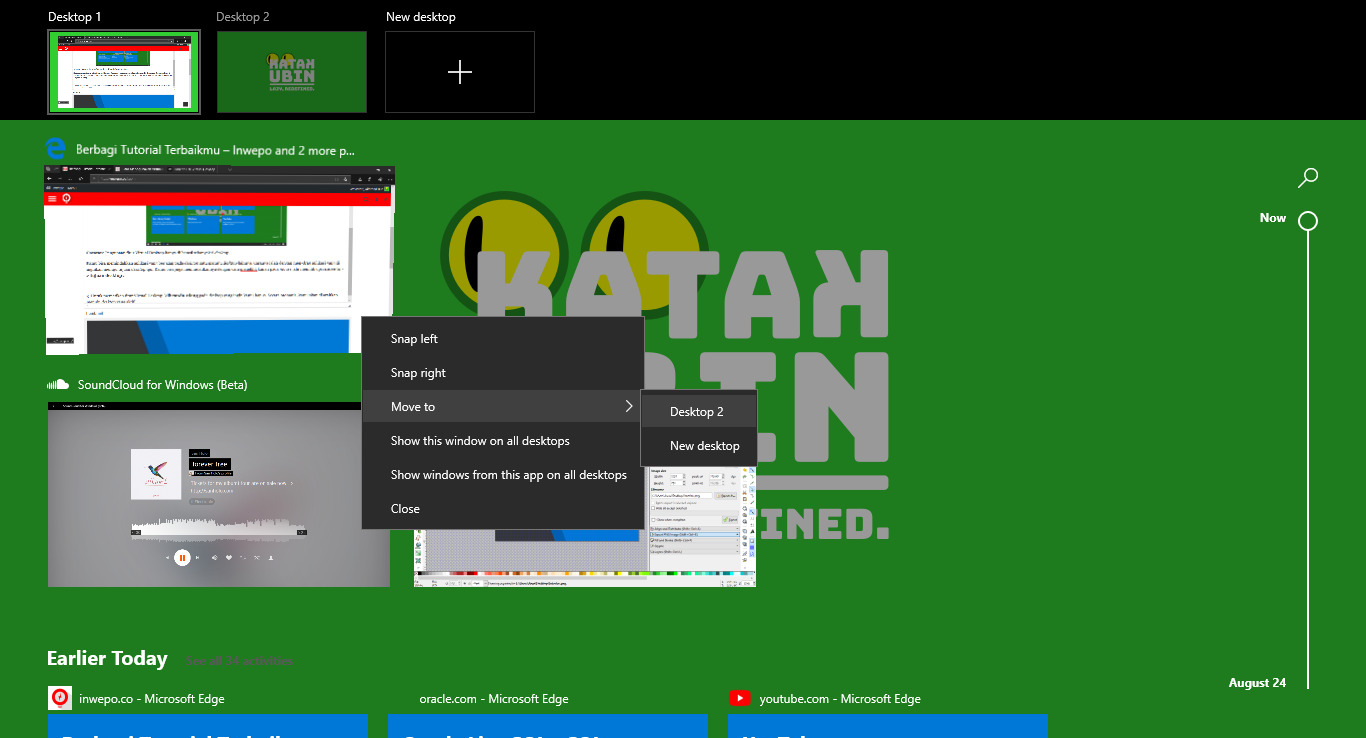
Task: Add a virtual desktop with the plus button
Action: pos(460,72)
